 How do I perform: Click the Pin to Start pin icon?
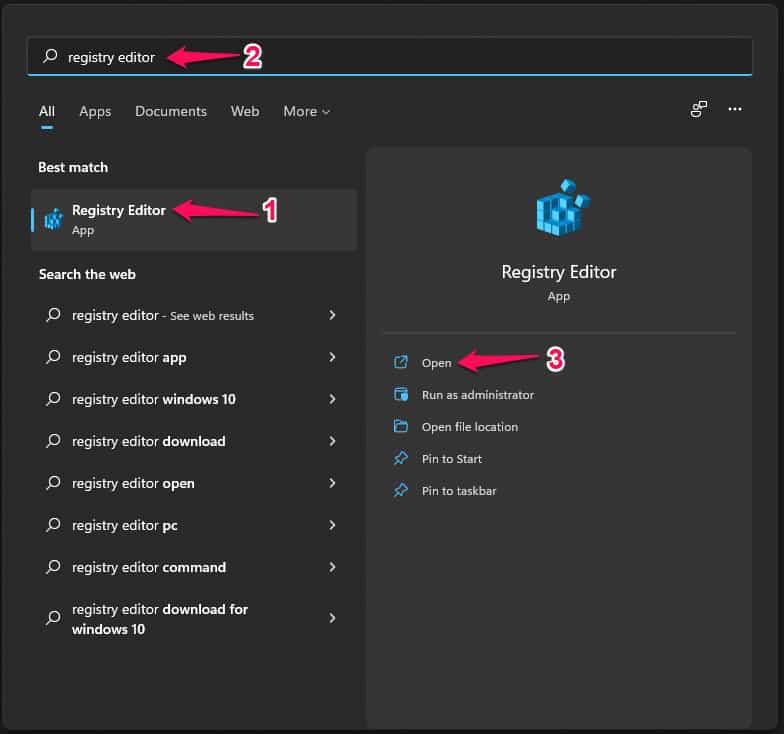pyautogui.click(x=400, y=458)
